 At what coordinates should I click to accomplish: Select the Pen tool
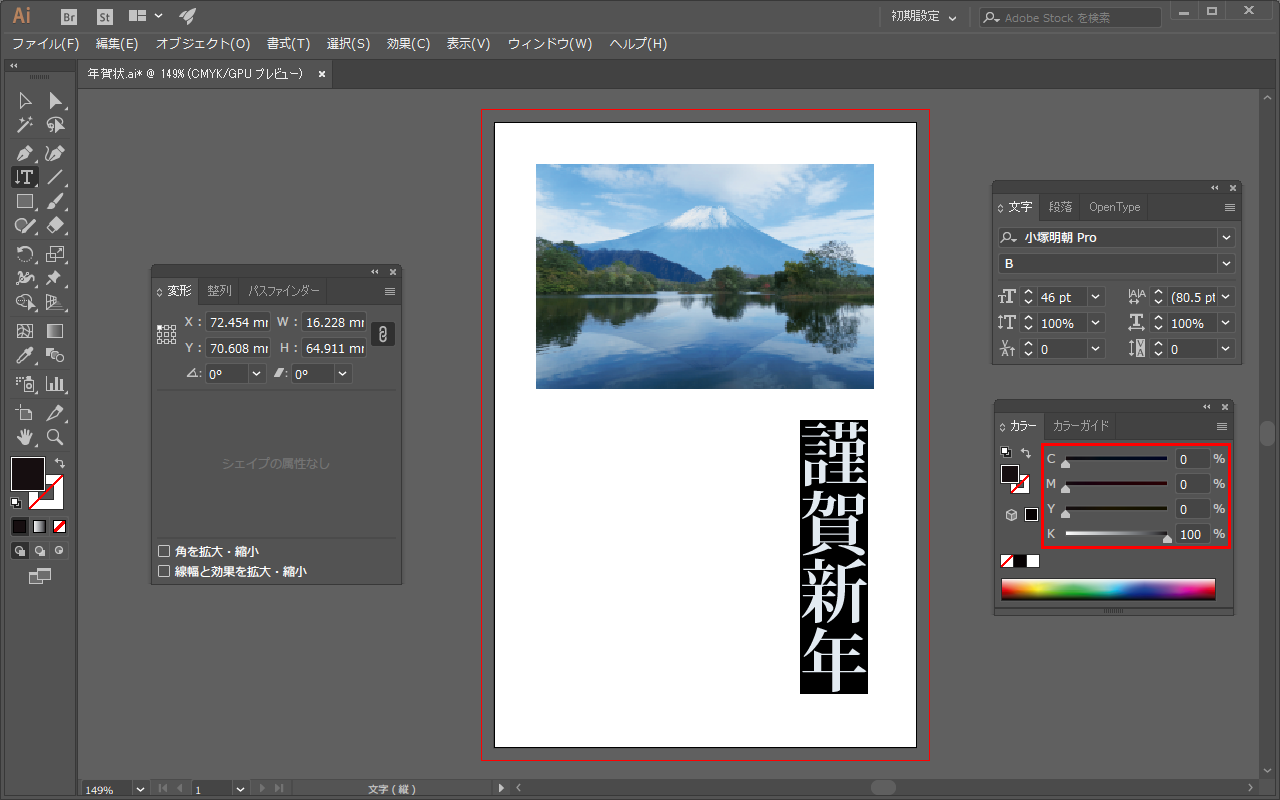click(25, 153)
